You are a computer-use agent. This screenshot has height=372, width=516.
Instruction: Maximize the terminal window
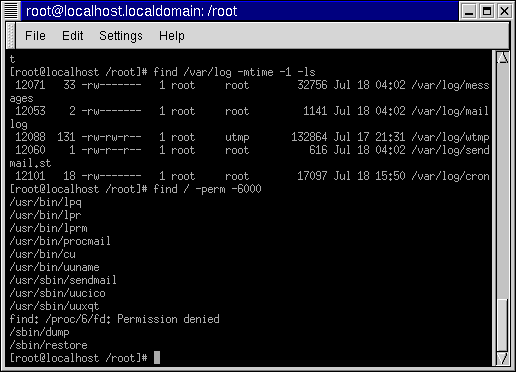[x=487, y=11]
